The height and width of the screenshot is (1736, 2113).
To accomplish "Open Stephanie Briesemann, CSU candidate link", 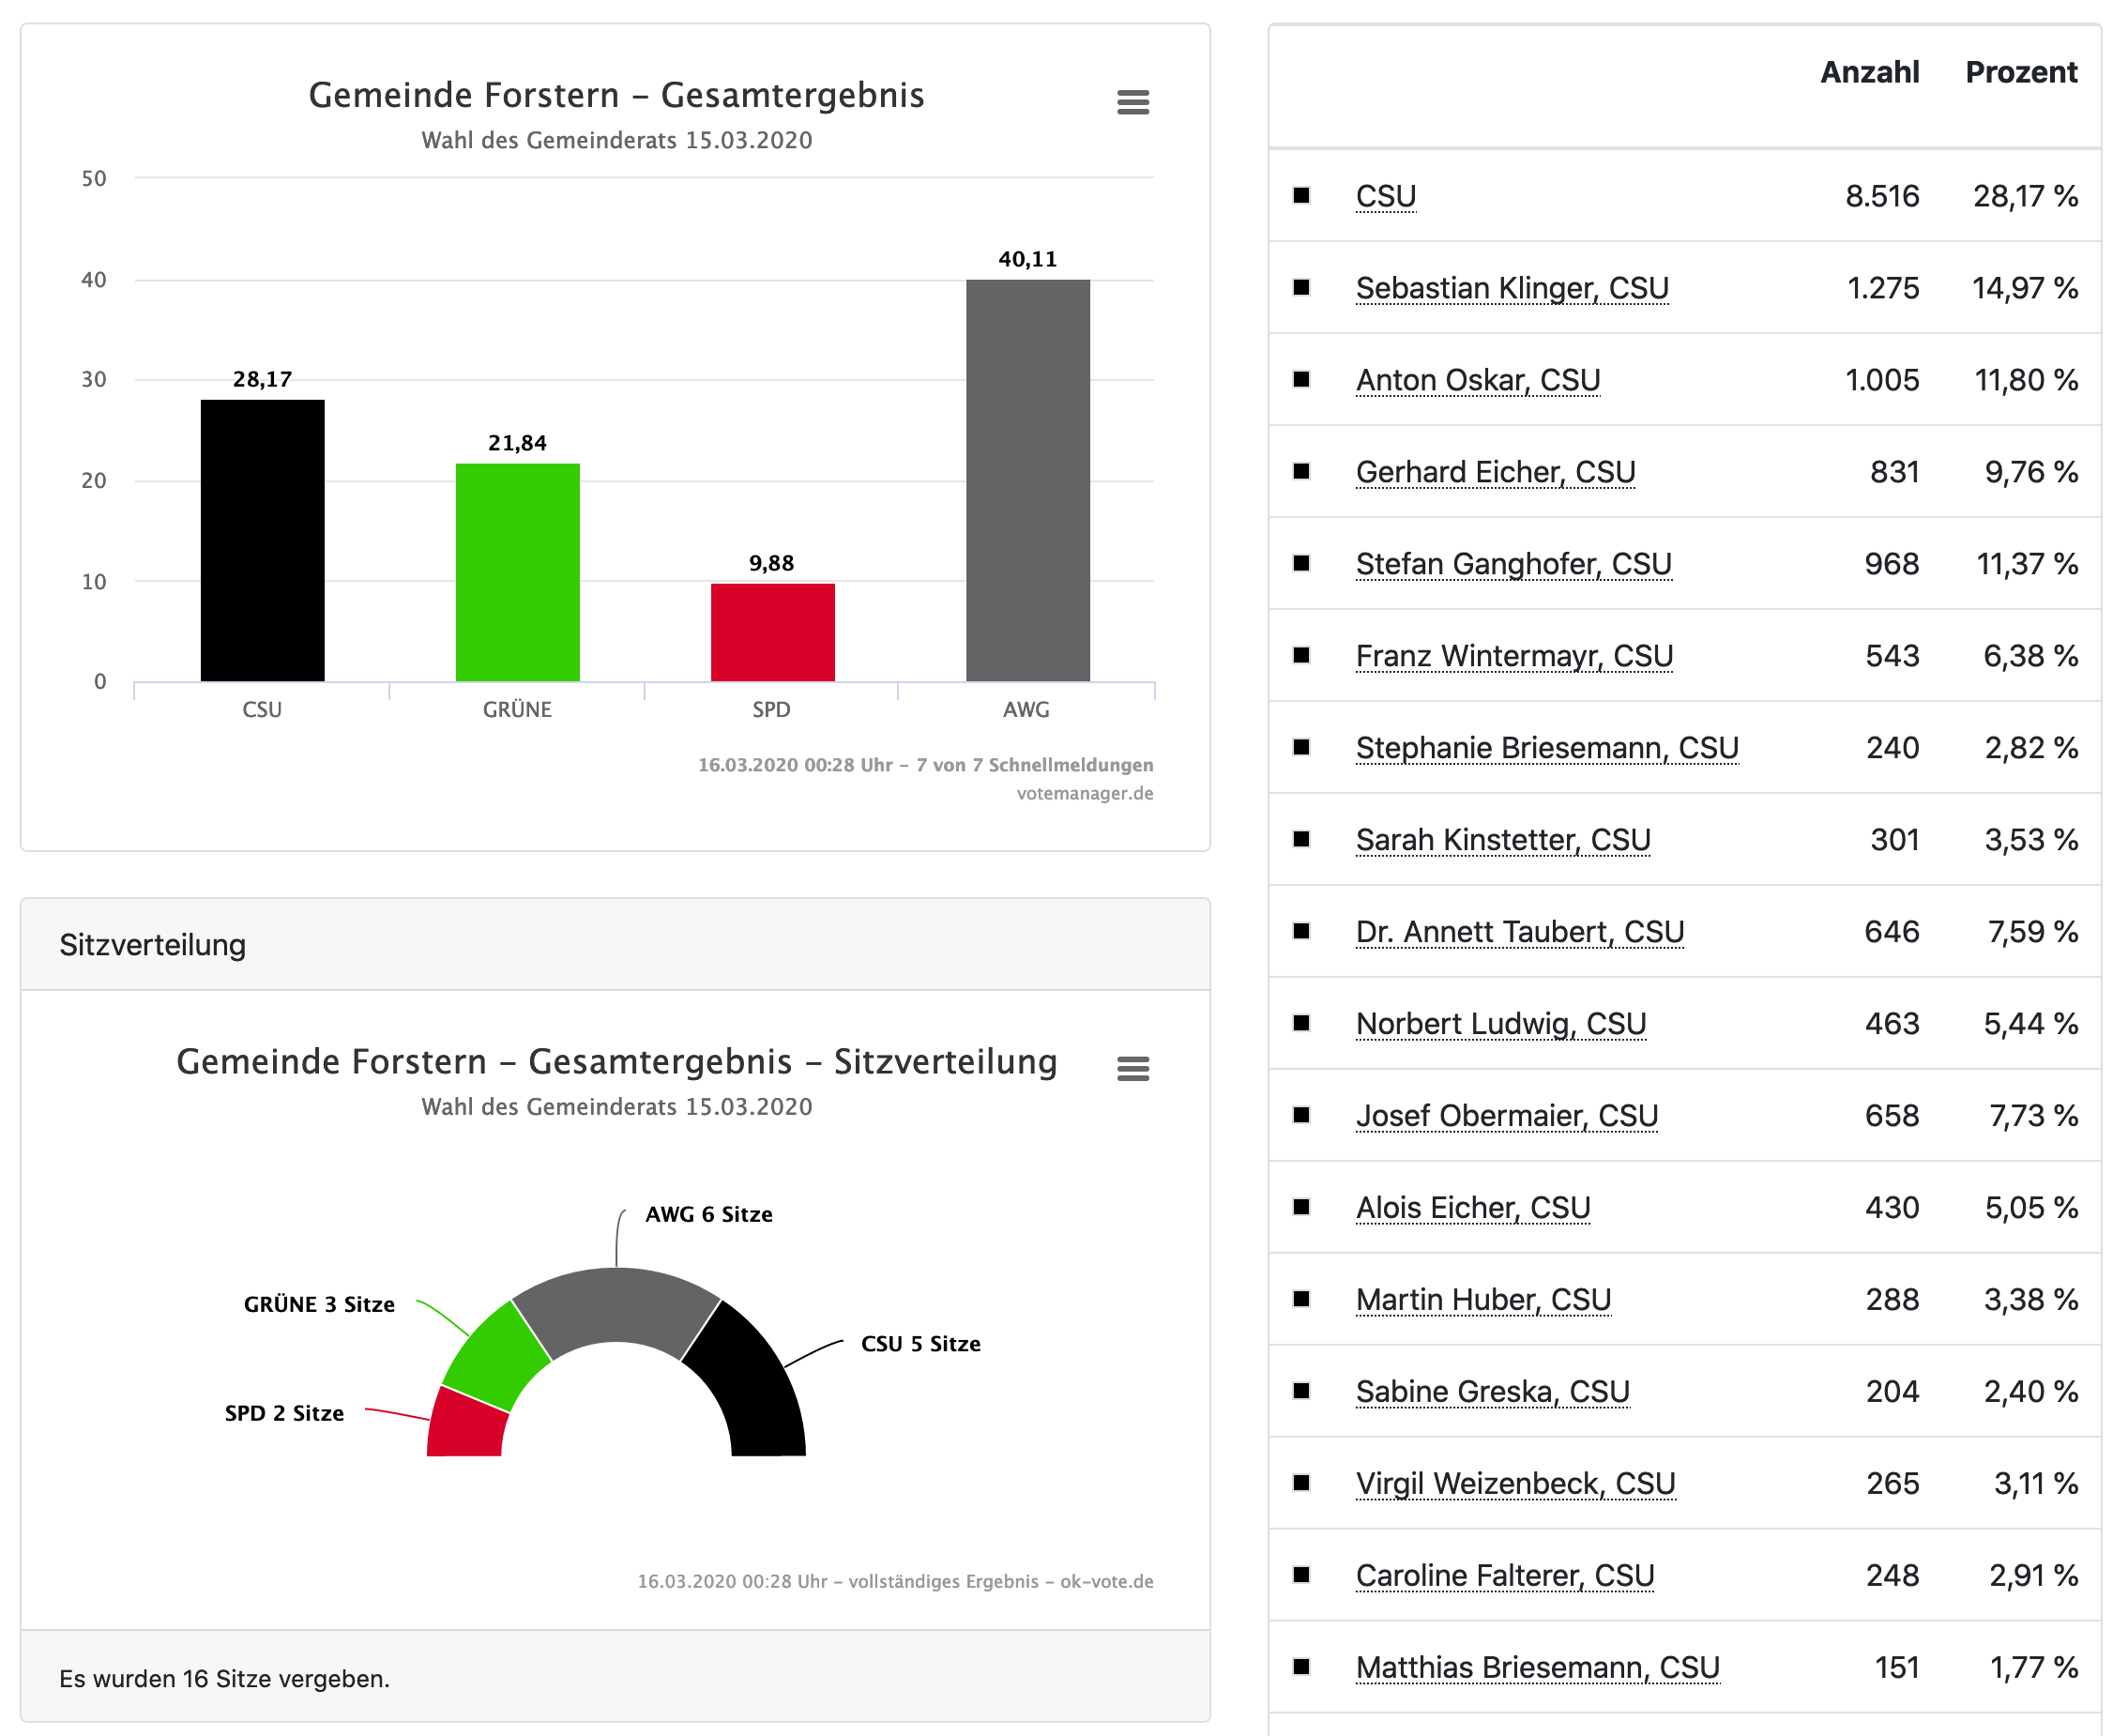I will (1547, 748).
